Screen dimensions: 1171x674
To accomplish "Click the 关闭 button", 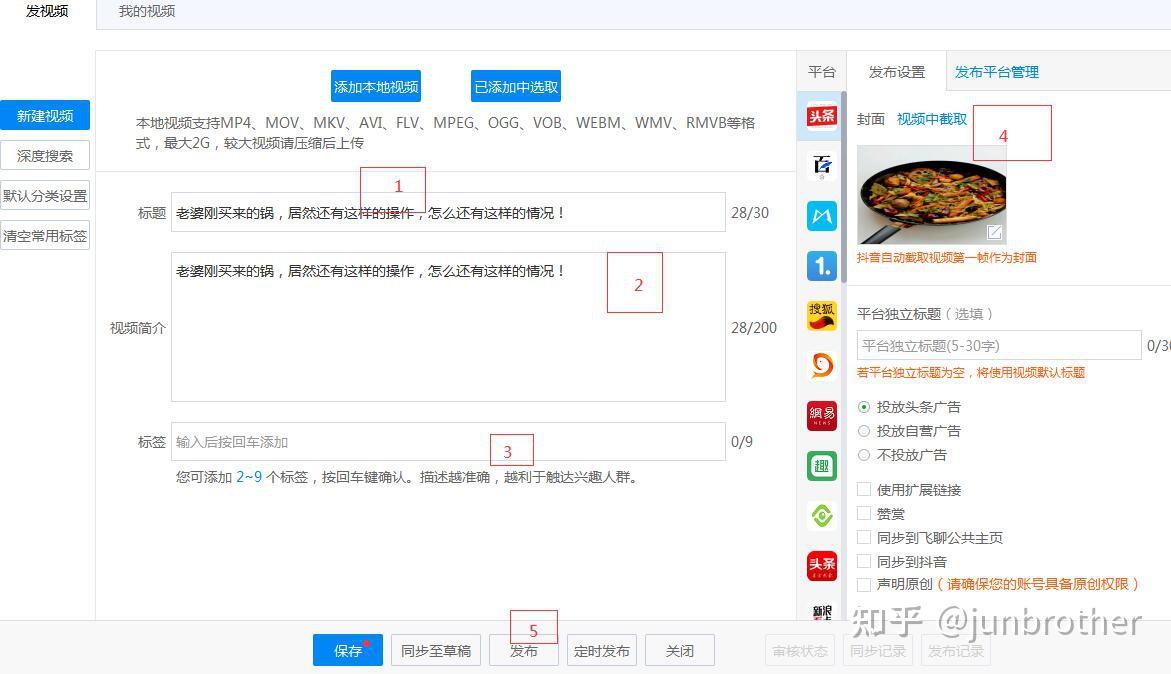I will tap(680, 650).
